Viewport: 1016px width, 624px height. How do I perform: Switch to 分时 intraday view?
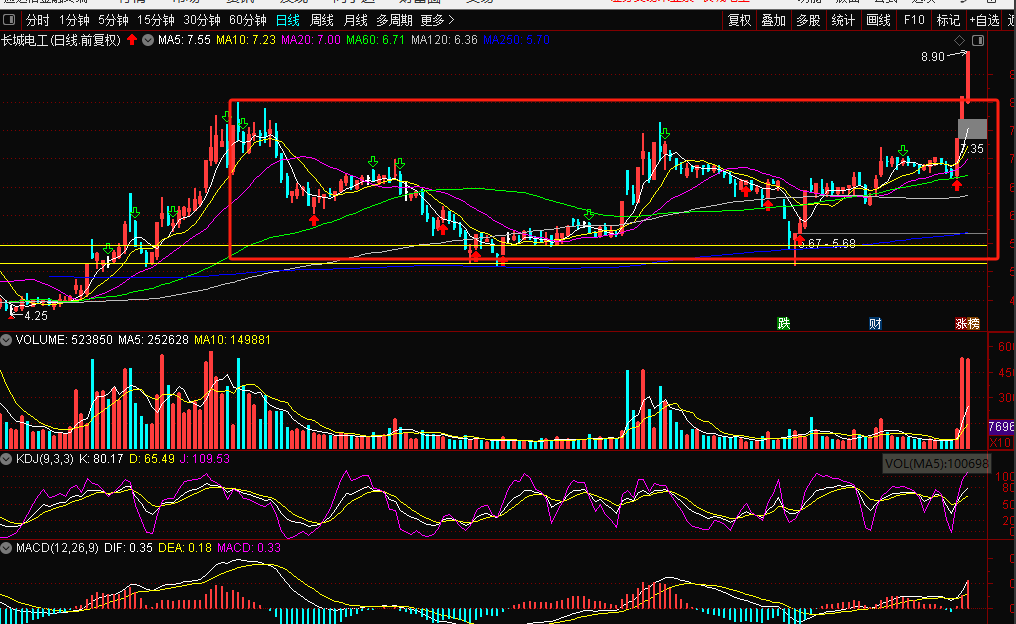[x=38, y=20]
